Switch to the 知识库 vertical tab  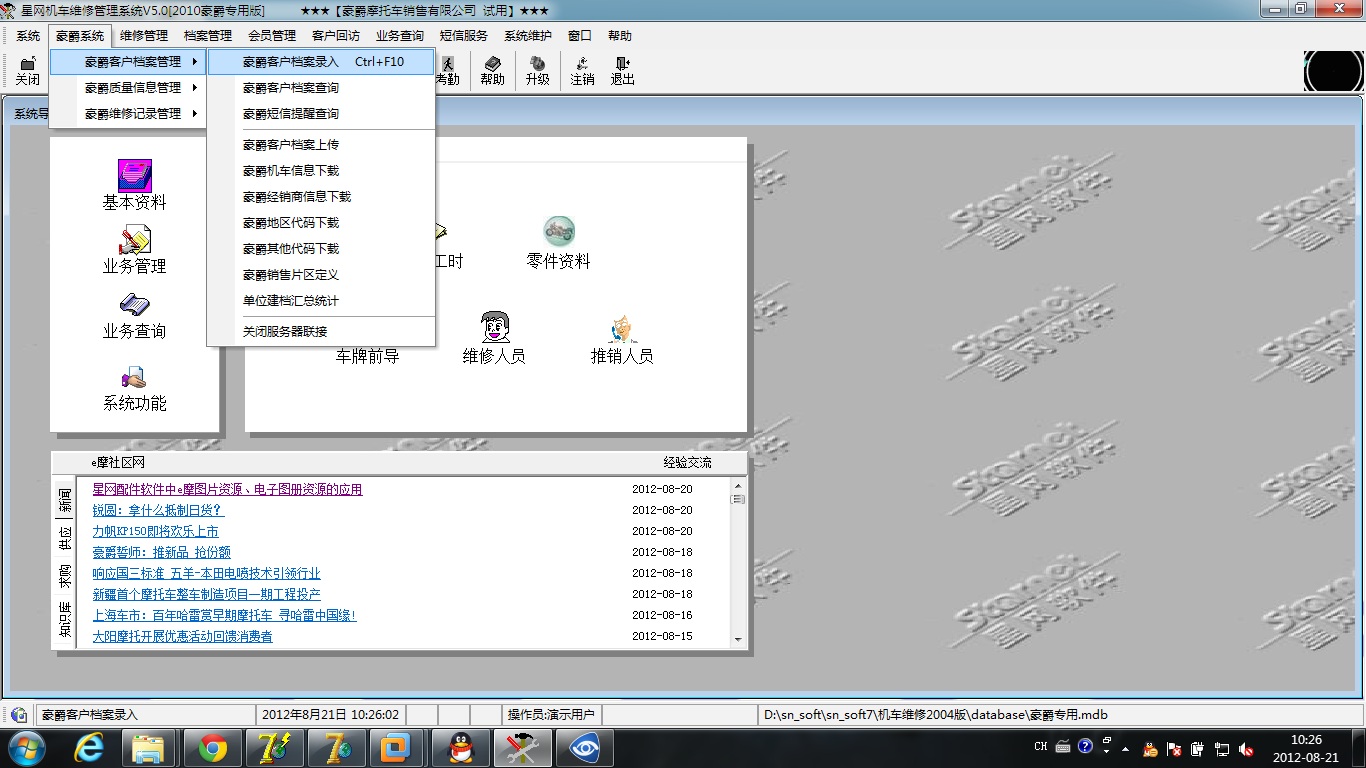tap(64, 620)
